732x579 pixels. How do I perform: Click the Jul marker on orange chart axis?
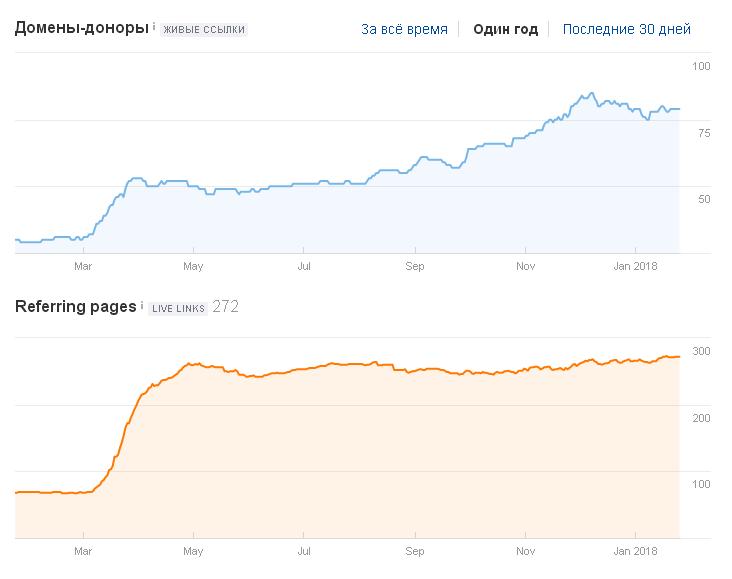(304, 551)
